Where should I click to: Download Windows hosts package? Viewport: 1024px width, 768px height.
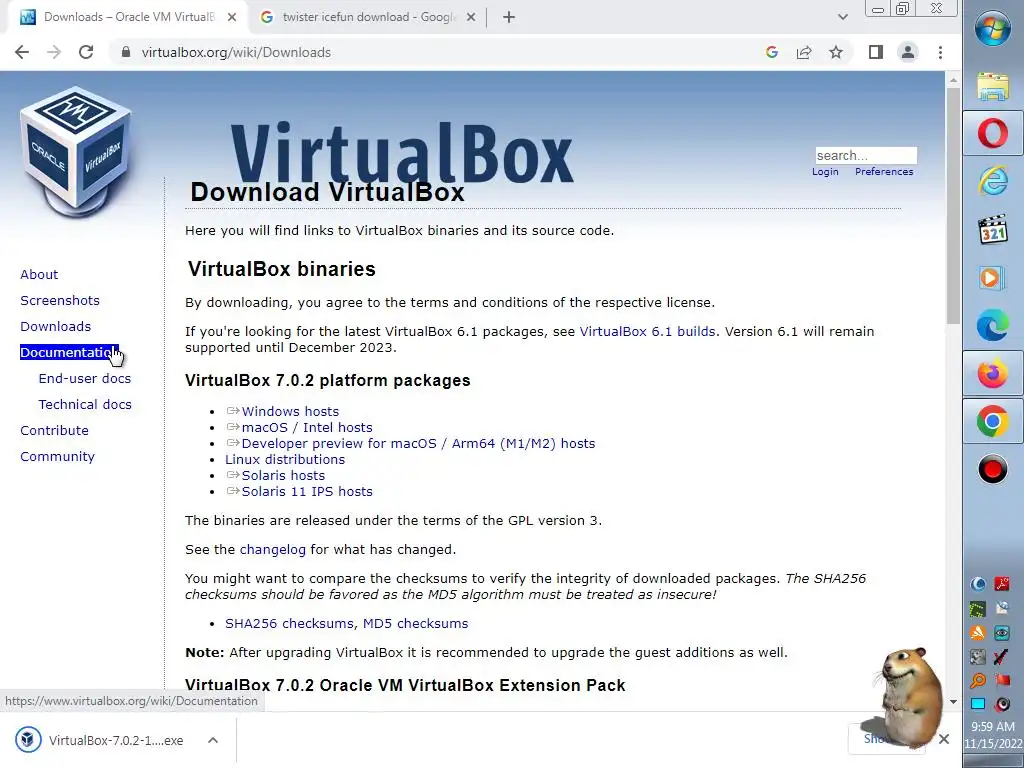(290, 411)
